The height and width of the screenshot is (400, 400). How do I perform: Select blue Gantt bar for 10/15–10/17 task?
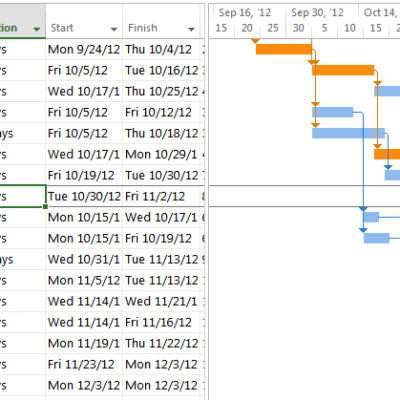click(x=371, y=217)
